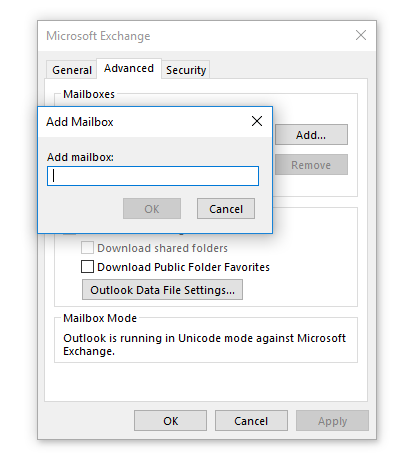Viewport: 405px width, 462px height.
Task: Open the Security tab
Action: tap(186, 70)
